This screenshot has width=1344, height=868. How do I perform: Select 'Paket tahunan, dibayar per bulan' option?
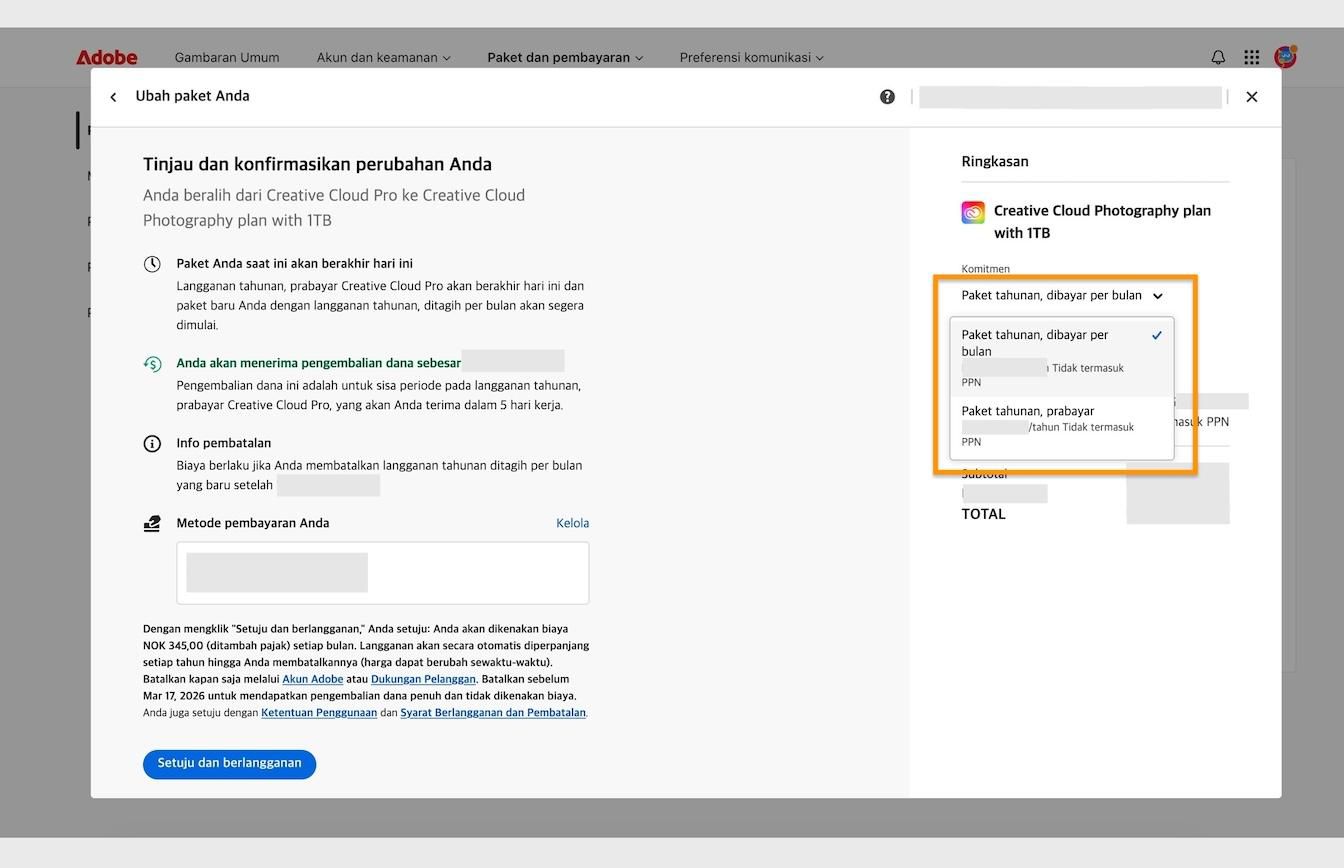pyautogui.click(x=1062, y=358)
